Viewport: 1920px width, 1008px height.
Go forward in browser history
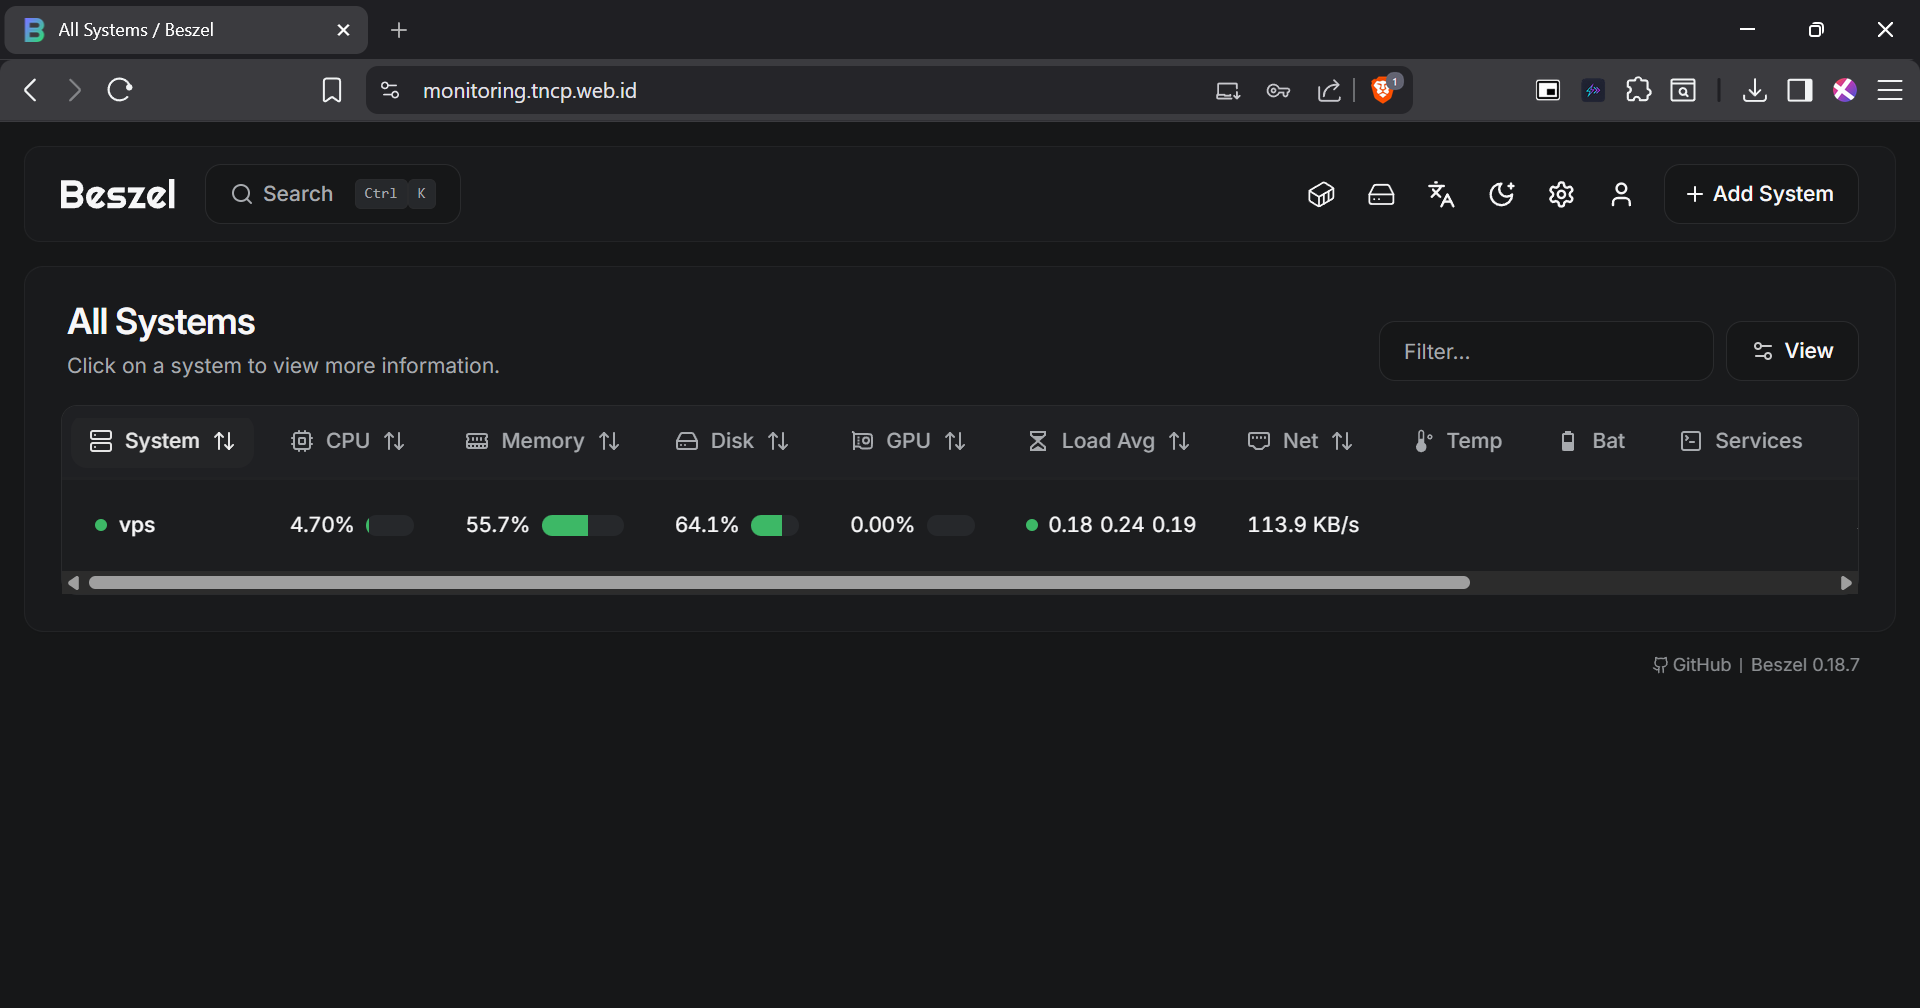[74, 90]
